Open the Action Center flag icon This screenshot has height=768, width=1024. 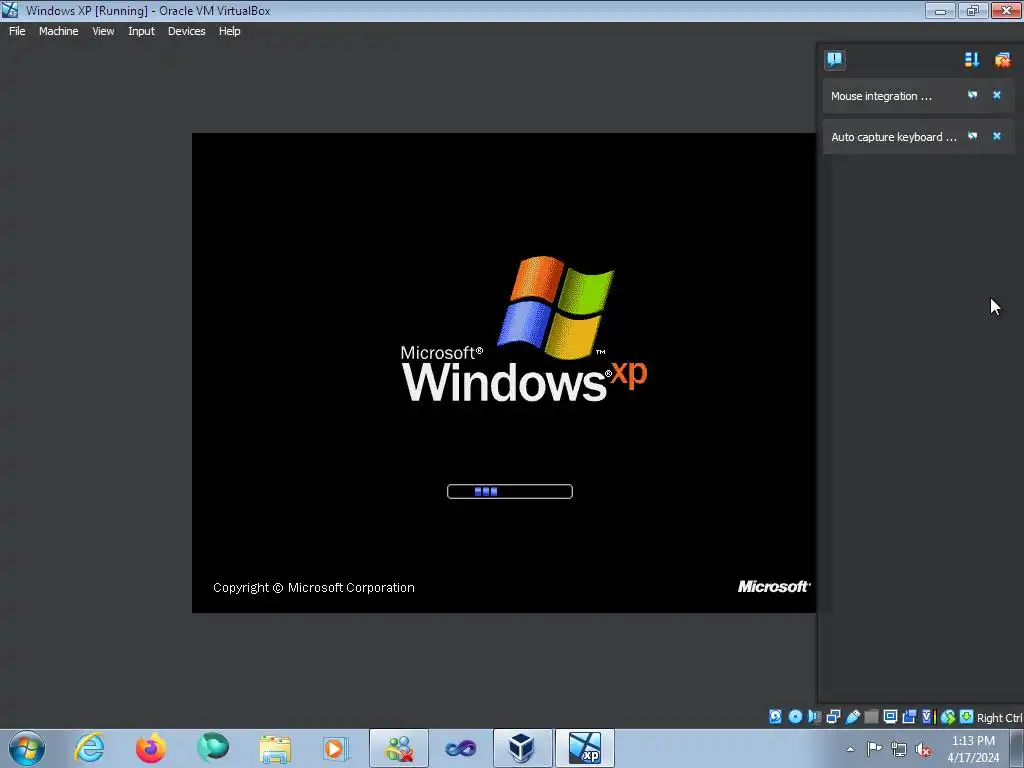[x=874, y=749]
